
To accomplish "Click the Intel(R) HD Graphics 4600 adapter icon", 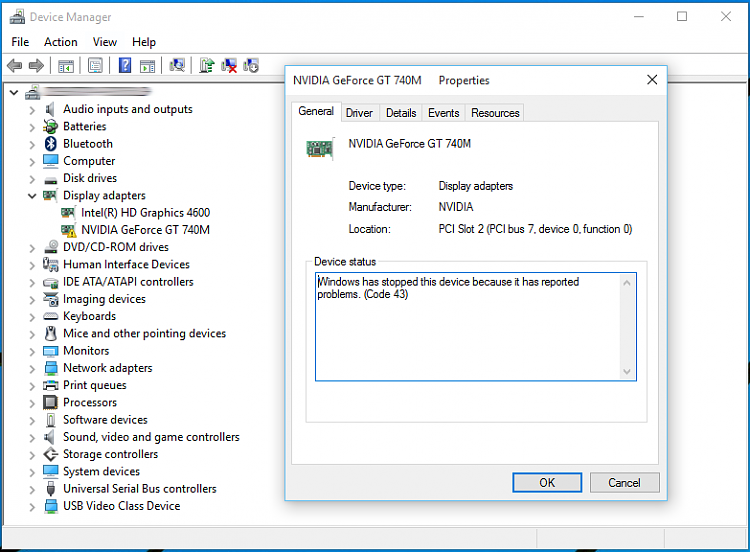I will [x=68, y=212].
